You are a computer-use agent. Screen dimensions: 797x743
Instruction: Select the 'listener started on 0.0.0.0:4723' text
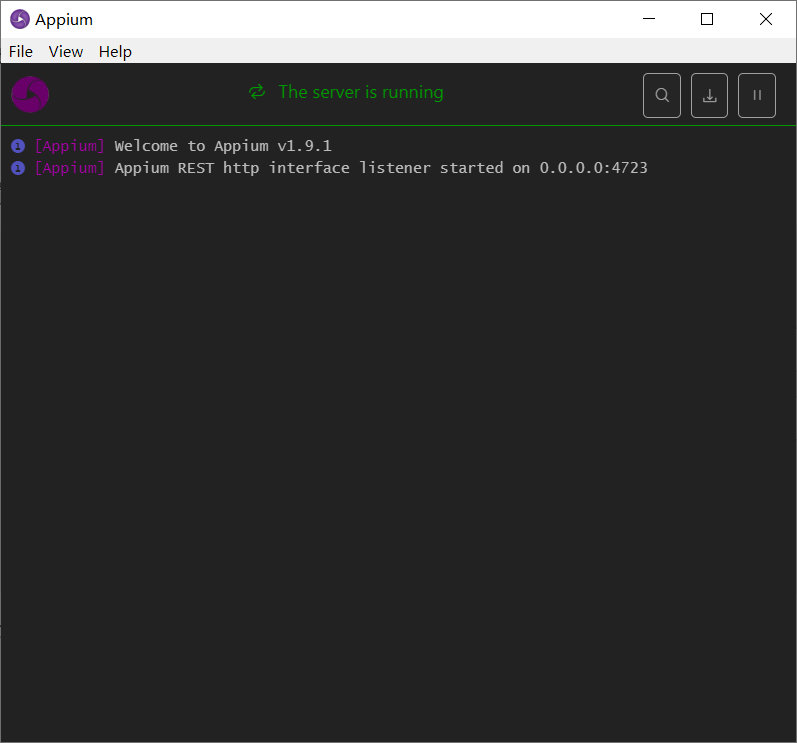point(503,168)
